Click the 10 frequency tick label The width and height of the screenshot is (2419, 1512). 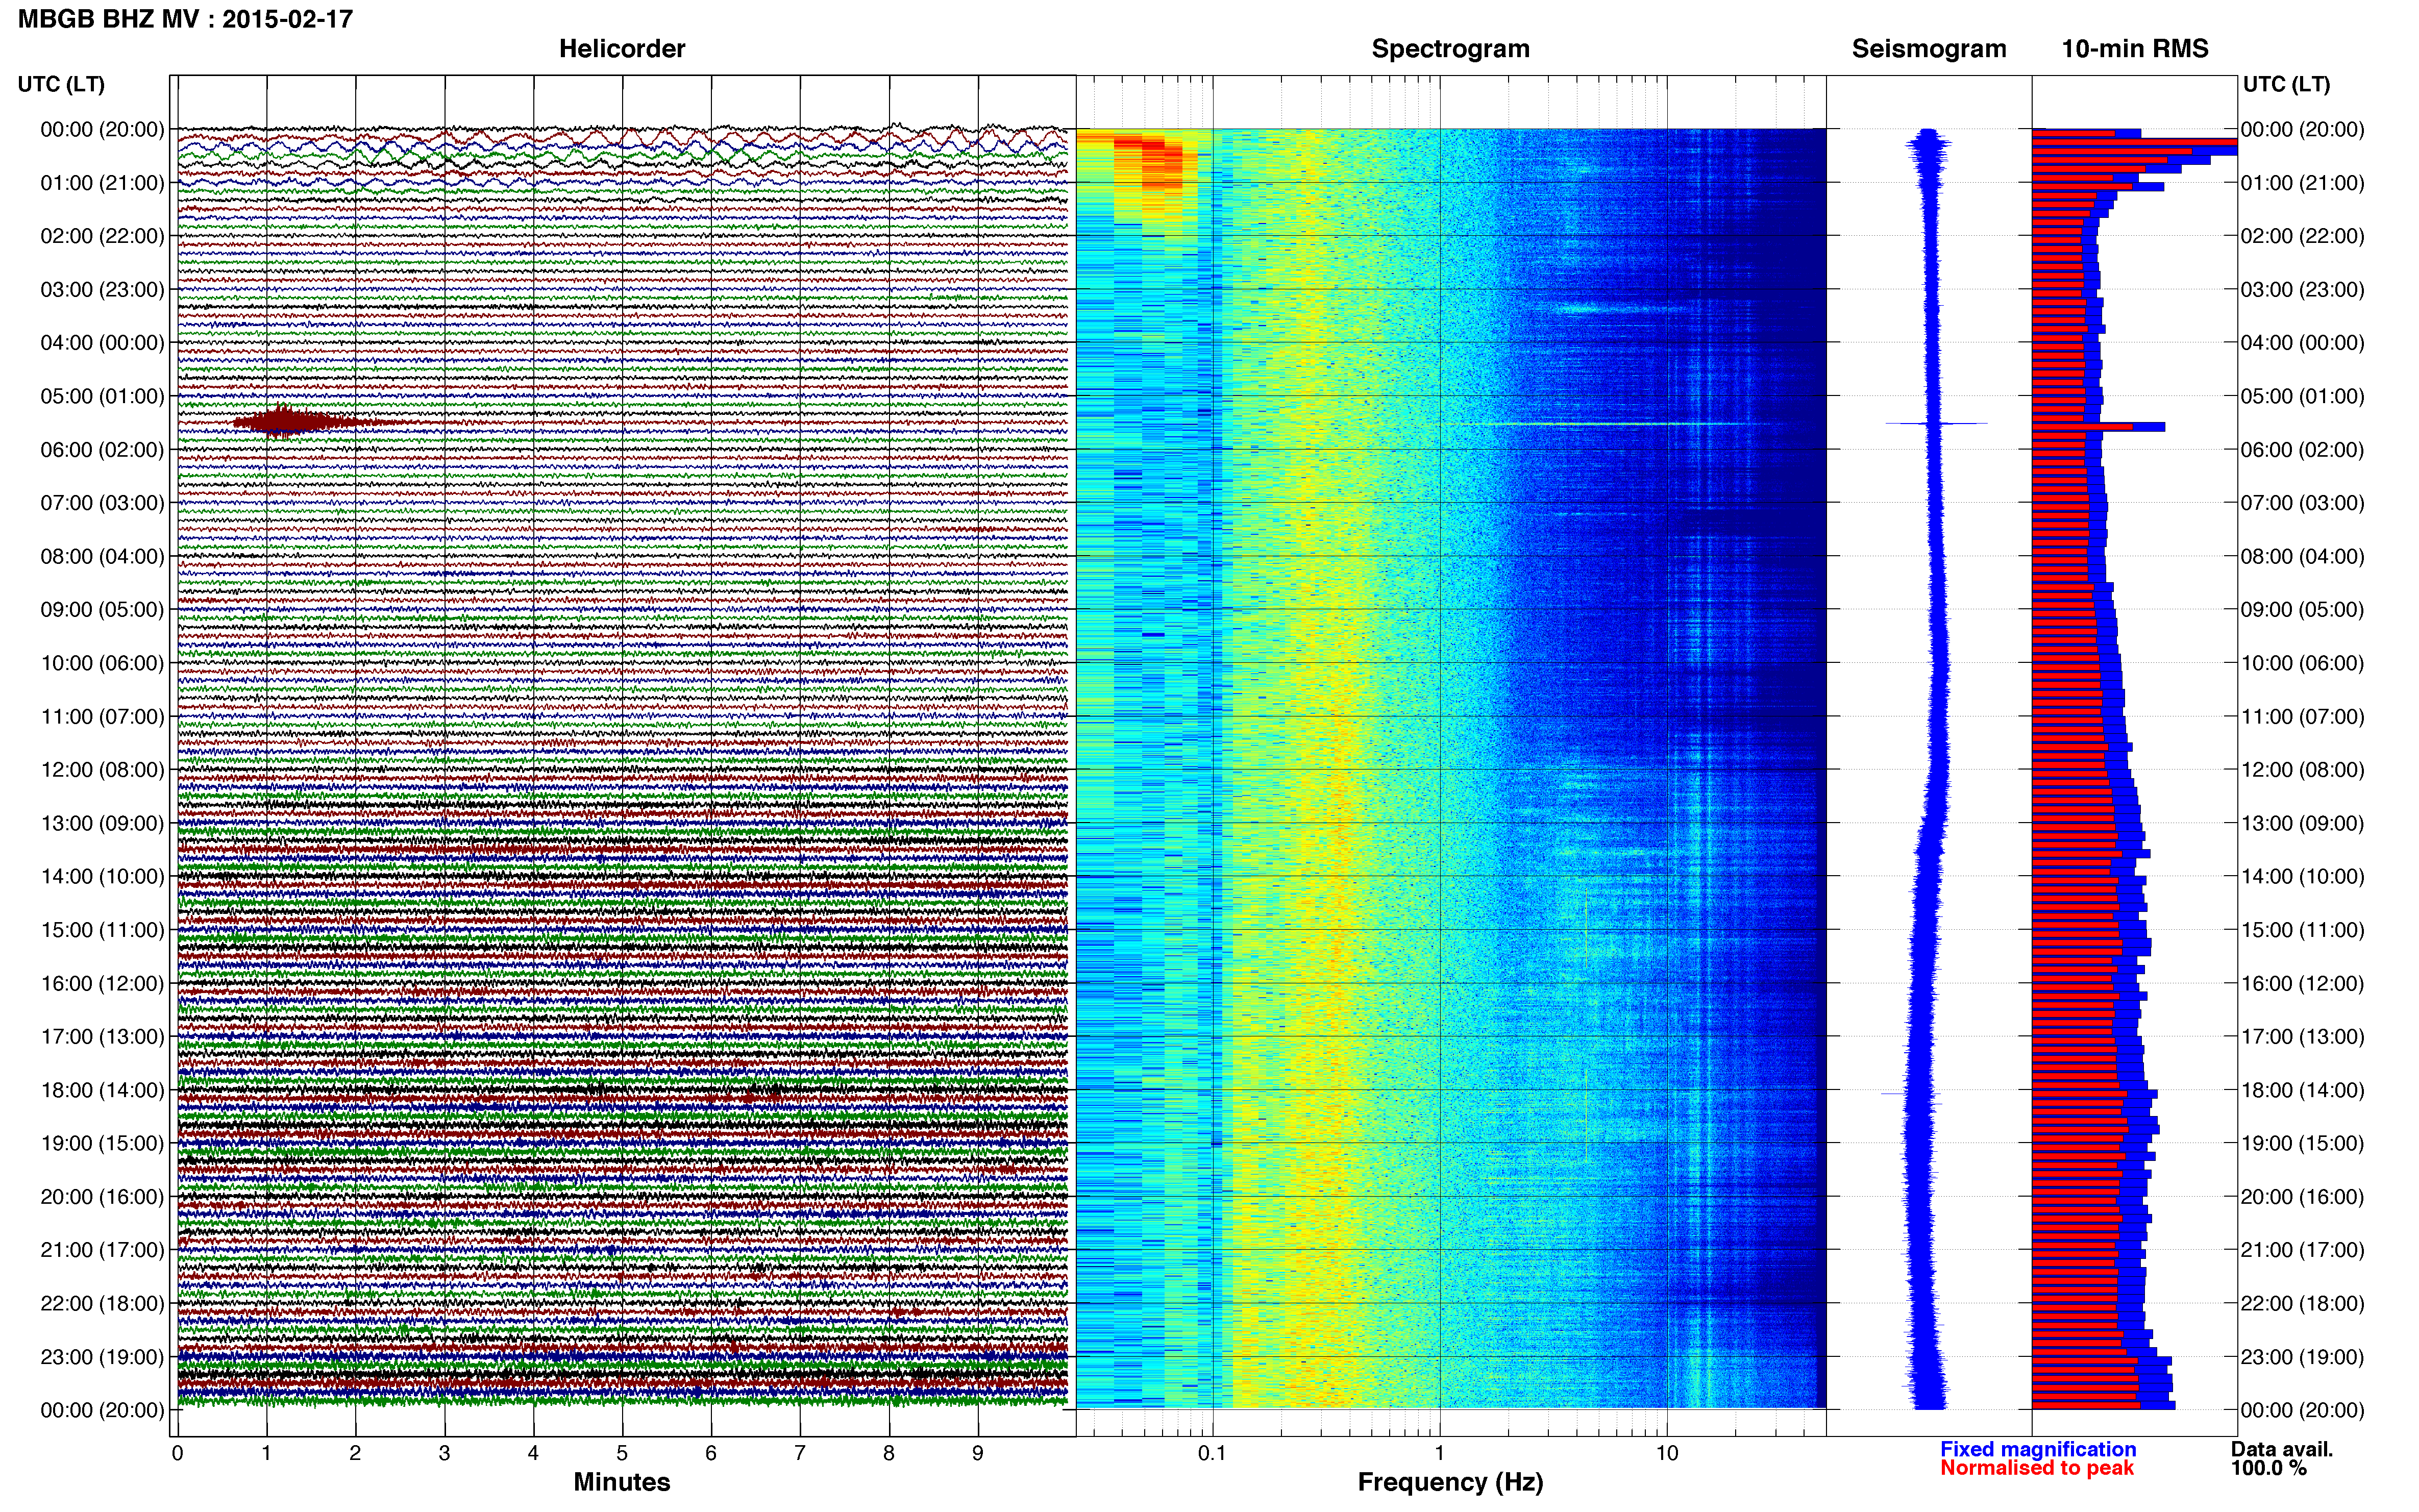pos(1666,1453)
